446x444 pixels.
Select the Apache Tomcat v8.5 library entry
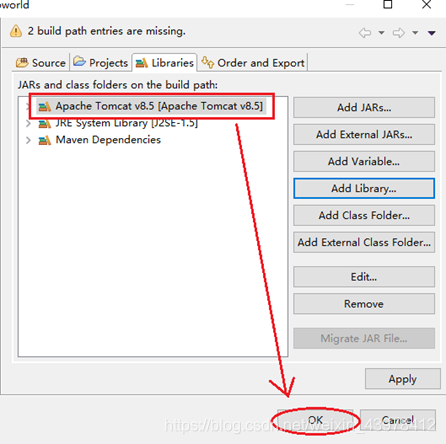point(151,107)
